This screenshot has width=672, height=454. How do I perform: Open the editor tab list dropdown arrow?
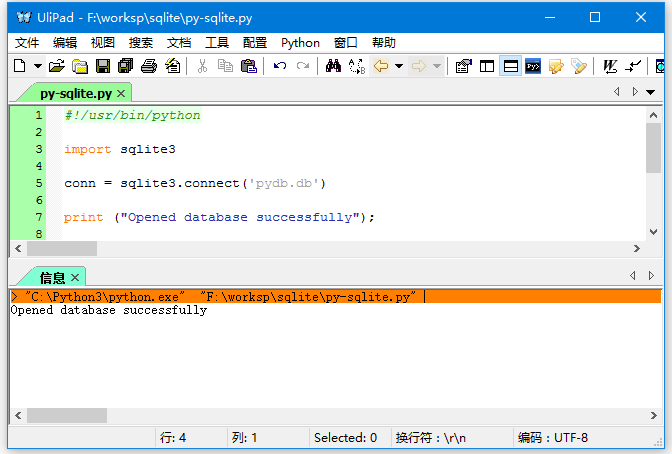click(x=651, y=92)
